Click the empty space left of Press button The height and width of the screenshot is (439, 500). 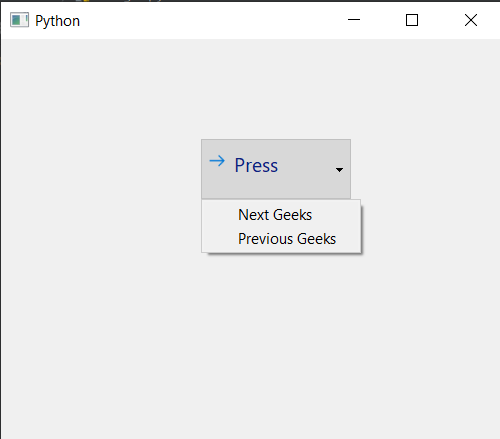pos(100,169)
